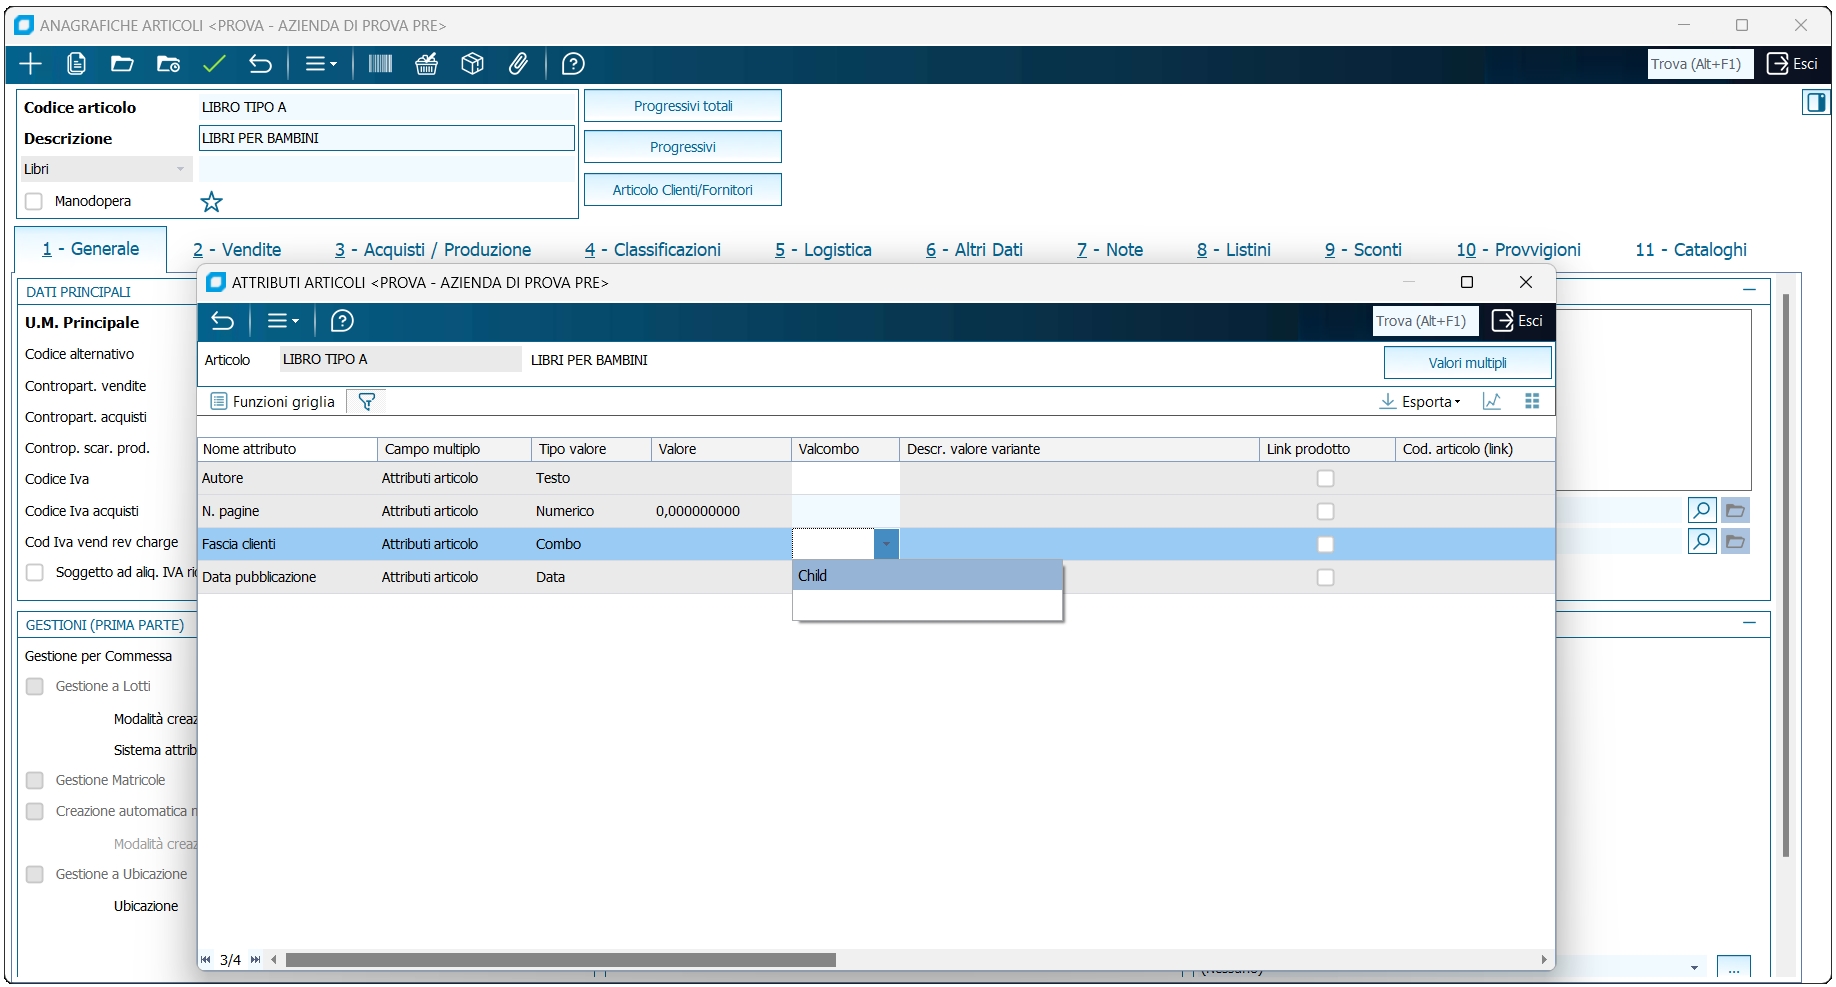
Task: Click magnifier icon on Cod Iva vend rev charge row
Action: [1702, 541]
